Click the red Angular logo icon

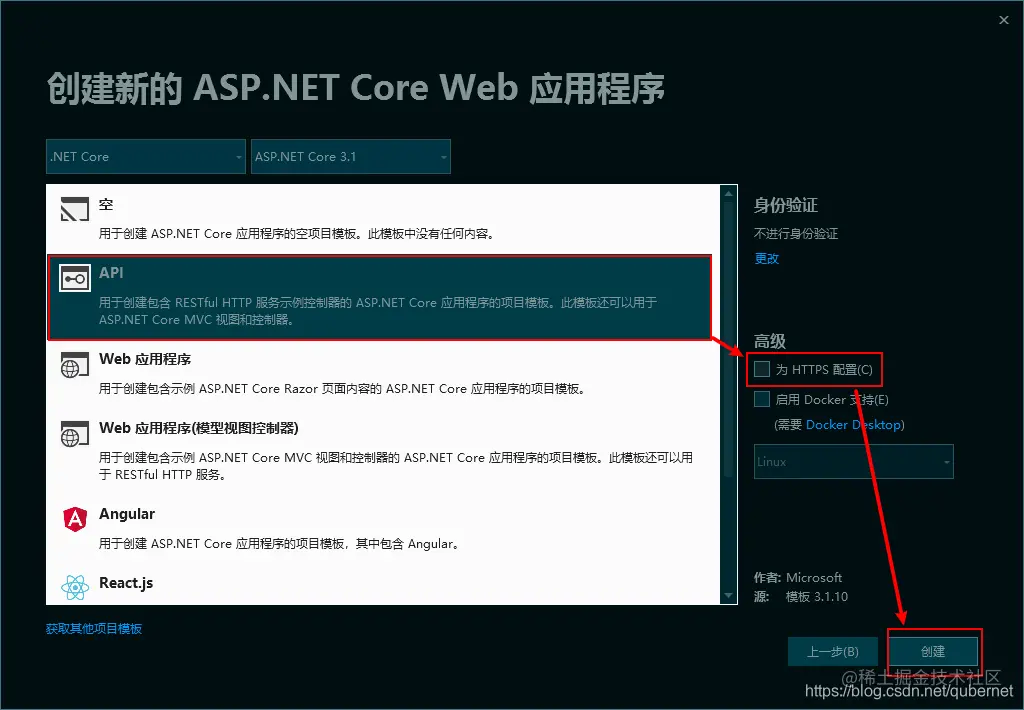tap(75, 519)
